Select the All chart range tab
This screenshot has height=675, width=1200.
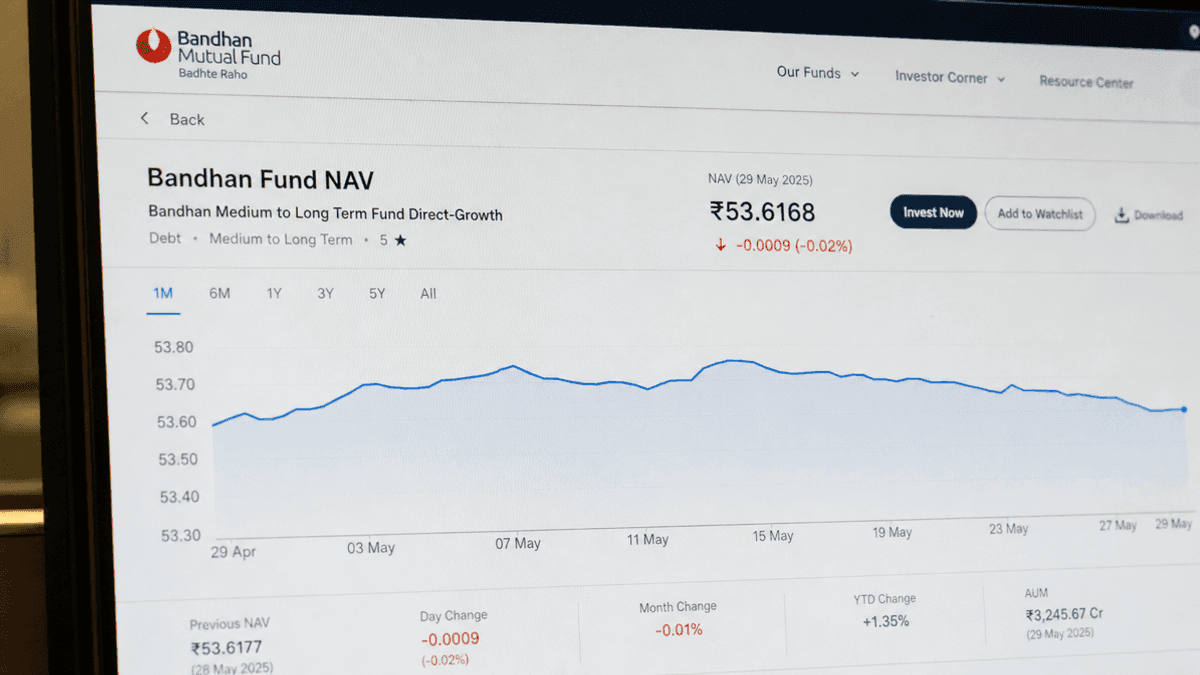tap(428, 293)
